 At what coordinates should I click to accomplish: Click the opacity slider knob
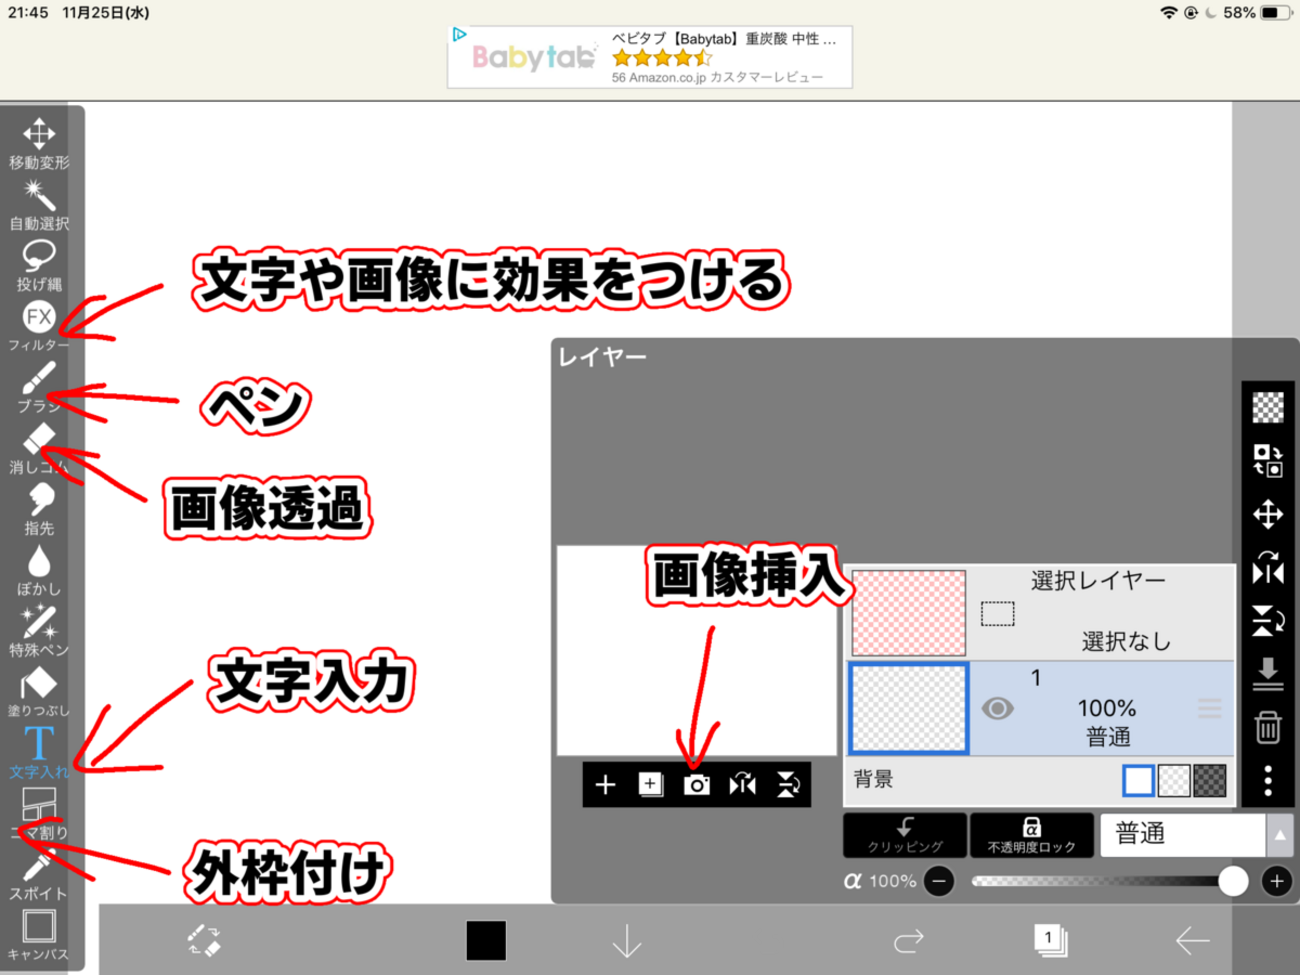point(1233,881)
